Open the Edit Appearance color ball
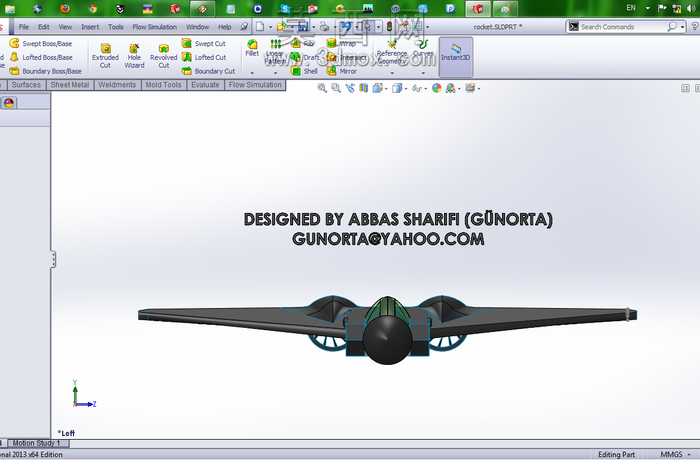The image size is (700, 465). (x=436, y=88)
